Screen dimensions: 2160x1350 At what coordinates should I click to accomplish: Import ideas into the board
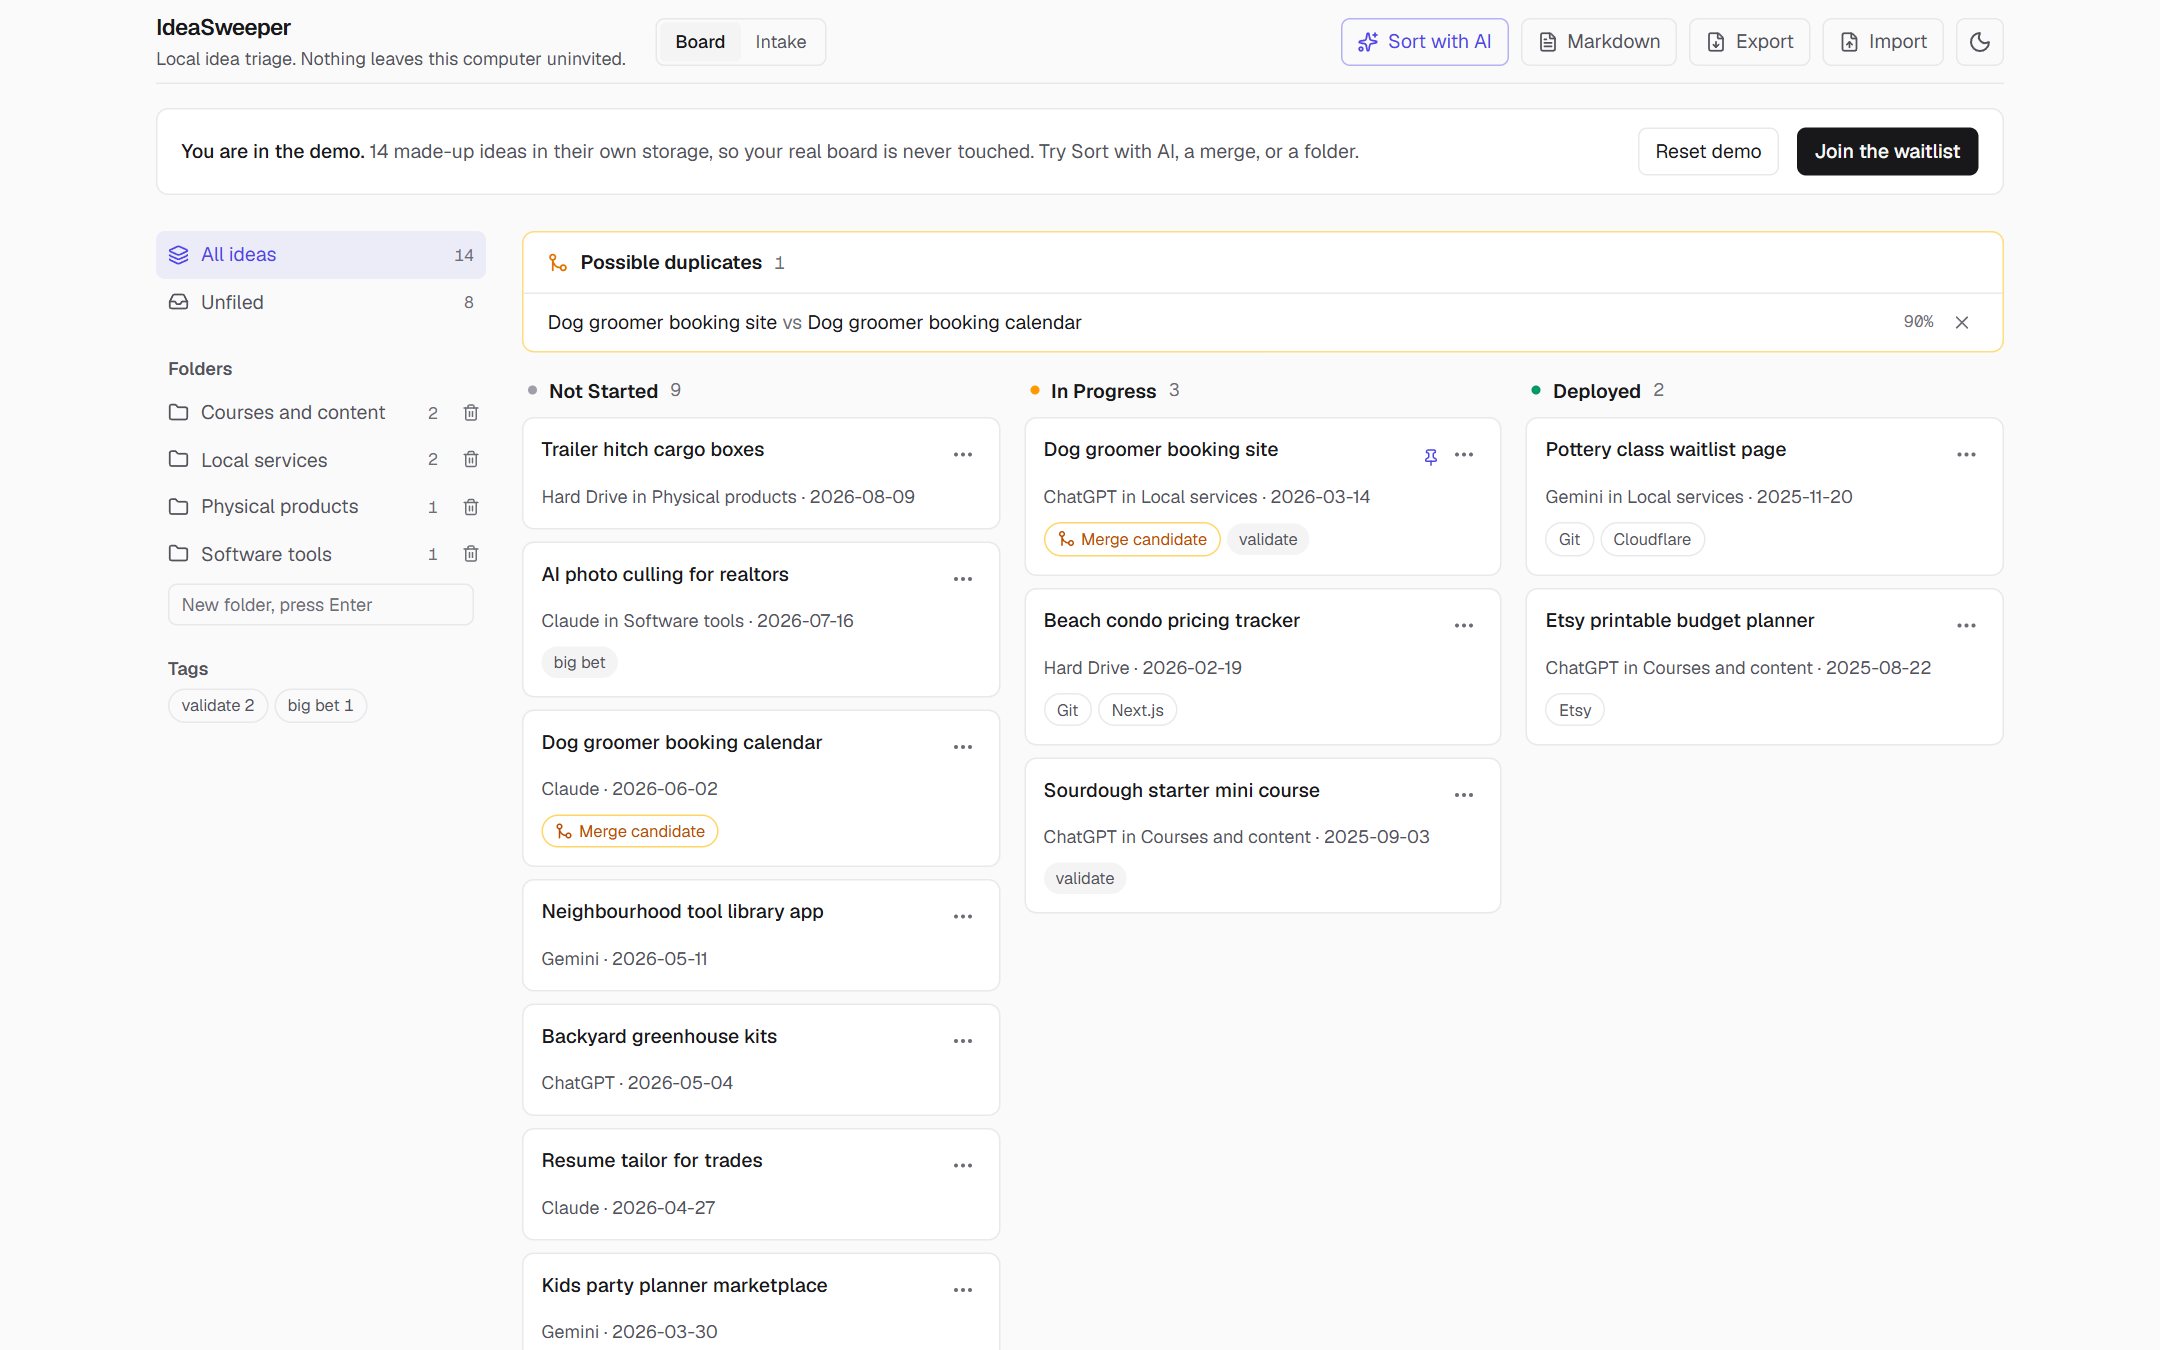(1882, 42)
